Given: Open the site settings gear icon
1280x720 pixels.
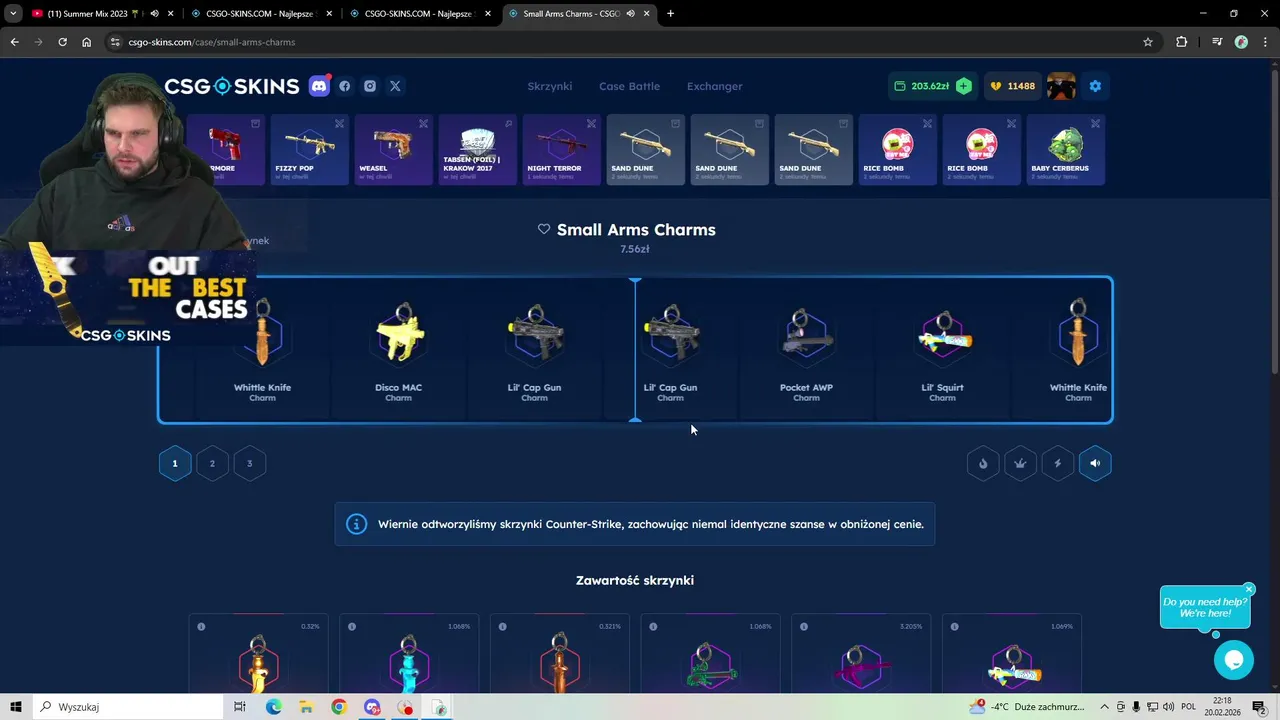Looking at the screenshot, I should (x=1095, y=86).
